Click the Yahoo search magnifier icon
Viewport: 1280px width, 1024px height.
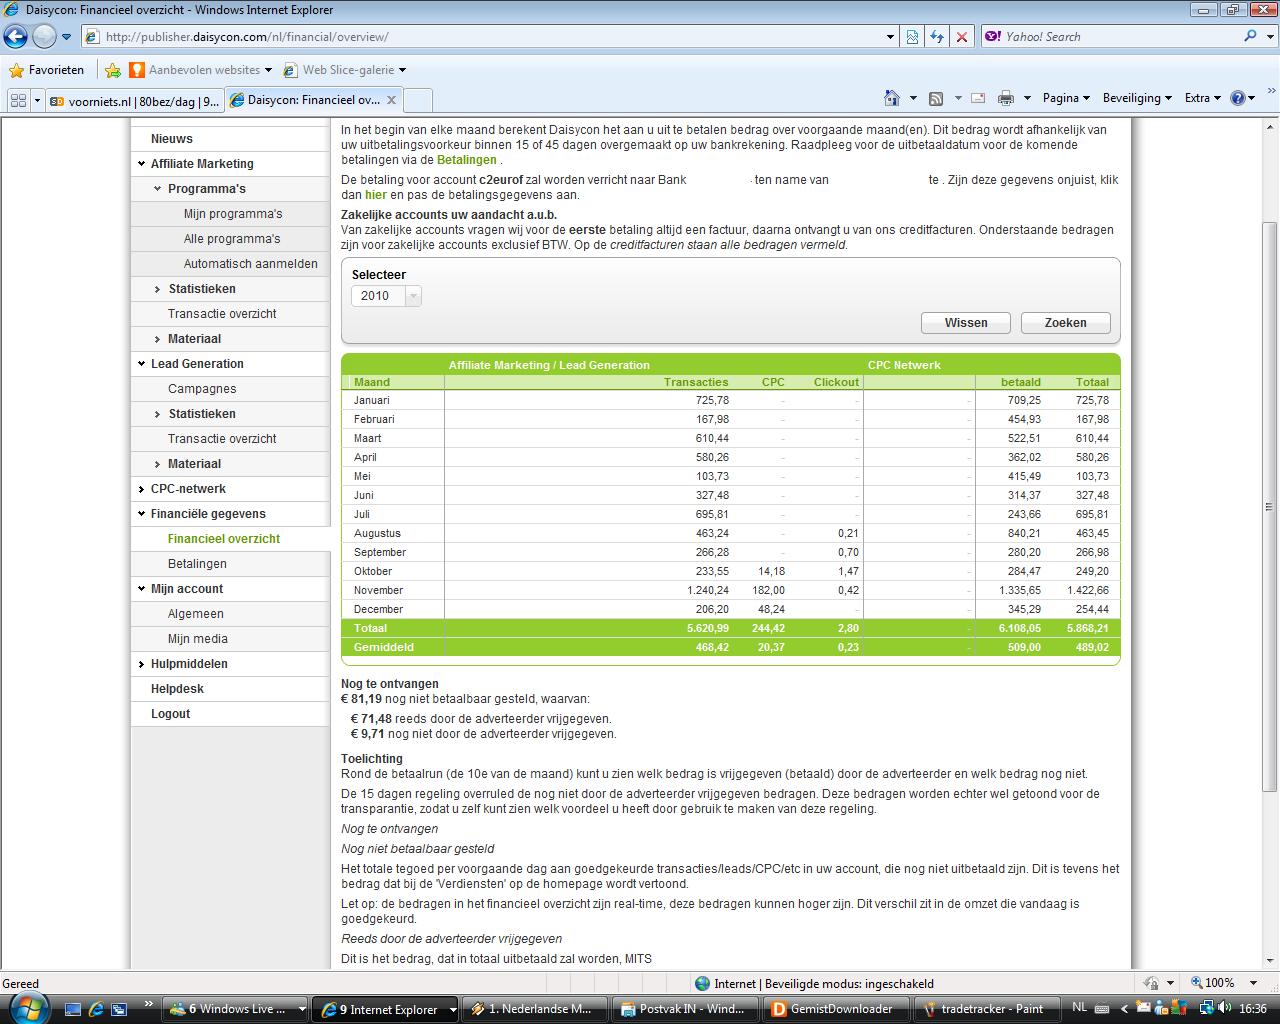1251,36
